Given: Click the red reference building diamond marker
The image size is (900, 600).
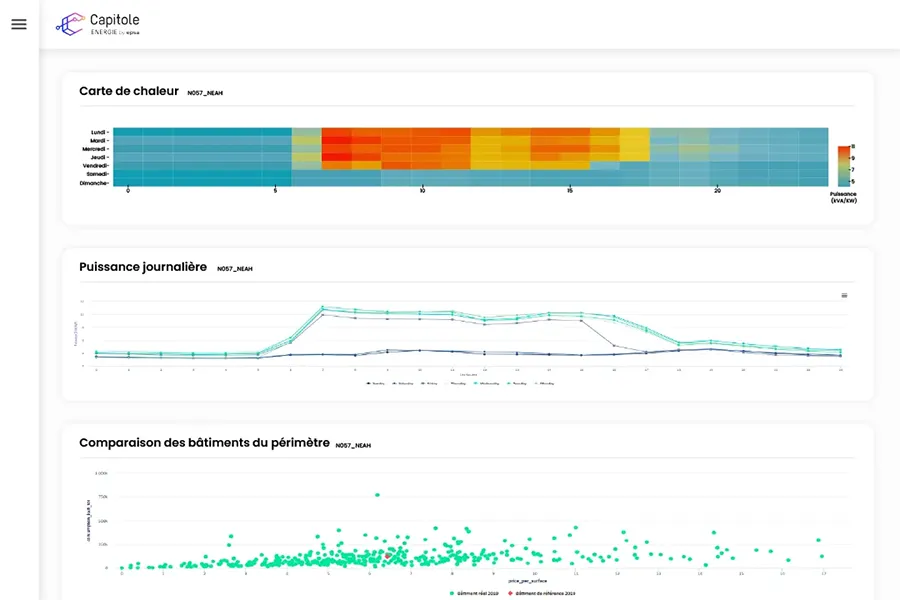Looking at the screenshot, I should point(389,555).
